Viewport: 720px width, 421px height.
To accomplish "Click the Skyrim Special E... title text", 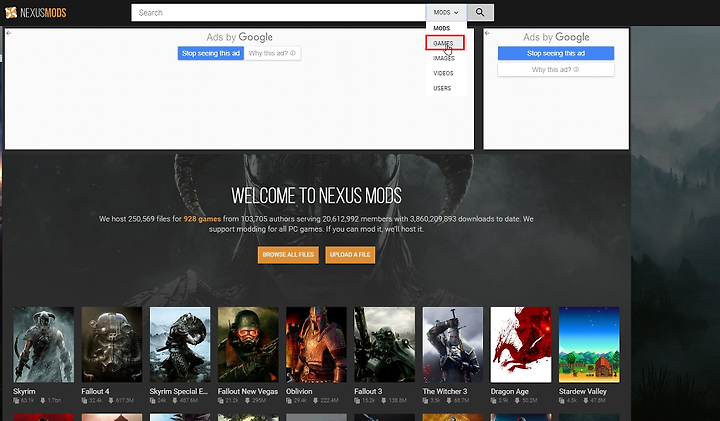I will [179, 392].
